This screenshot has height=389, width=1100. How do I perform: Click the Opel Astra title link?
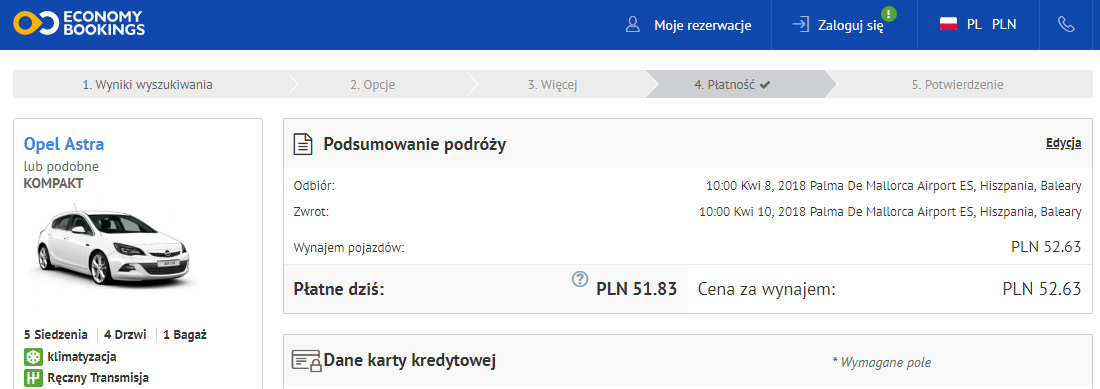[x=64, y=144]
